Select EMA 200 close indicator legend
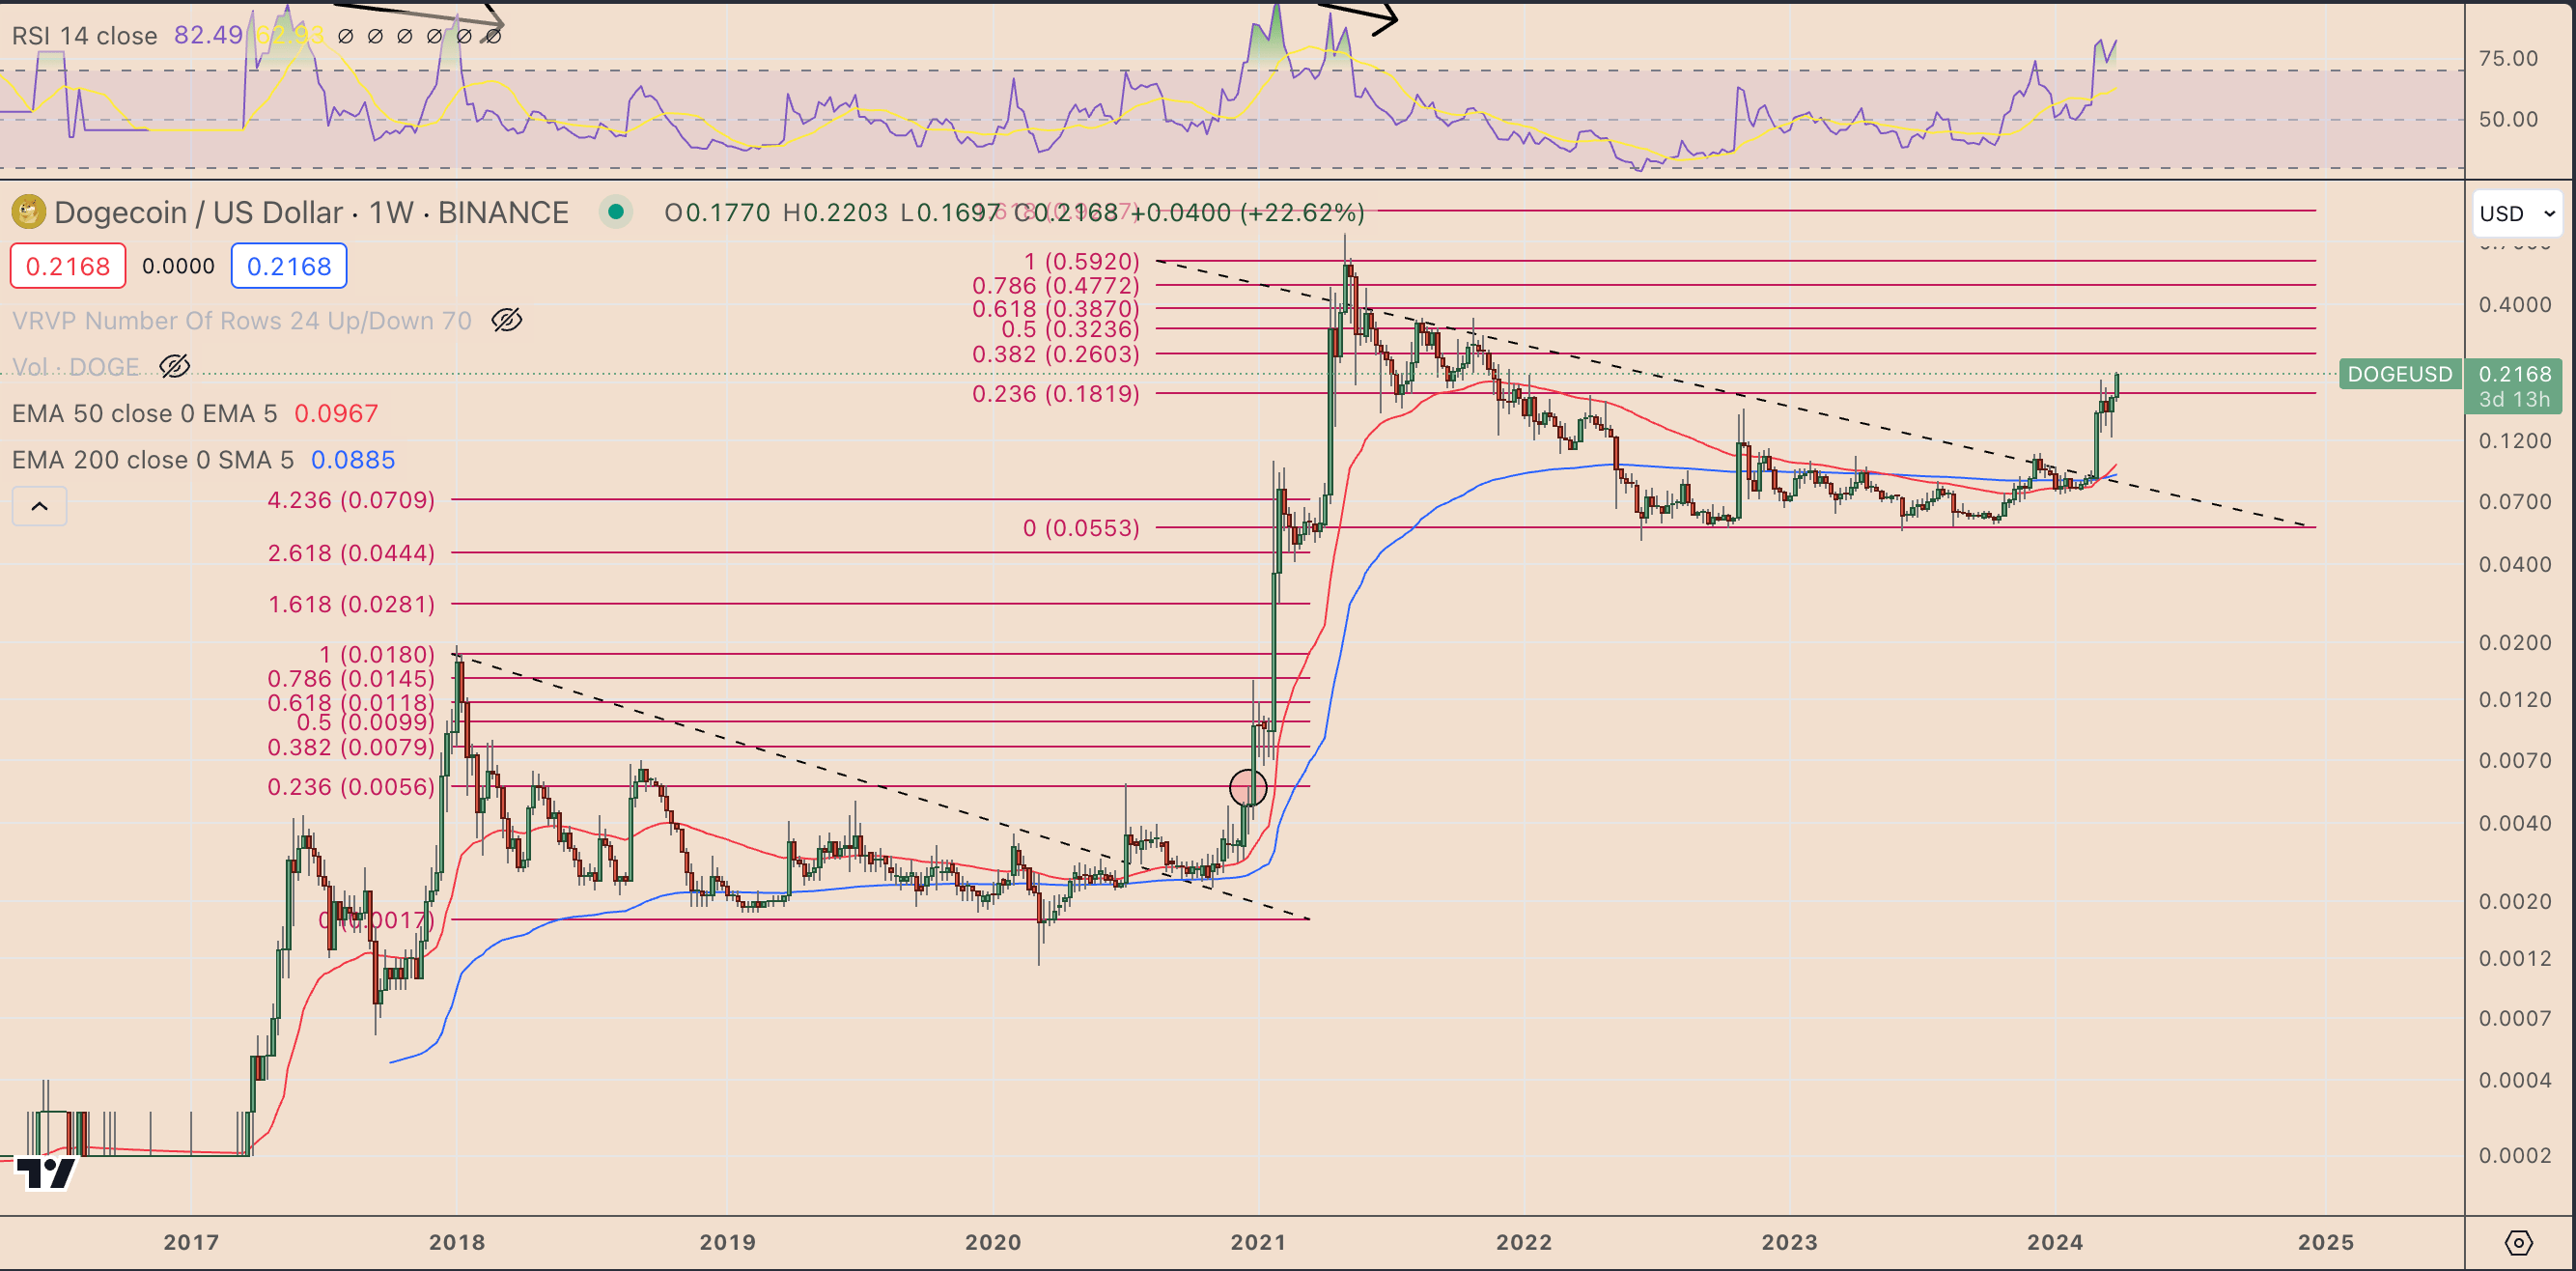Image resolution: width=2576 pixels, height=1271 pixels. pyautogui.click(x=152, y=460)
